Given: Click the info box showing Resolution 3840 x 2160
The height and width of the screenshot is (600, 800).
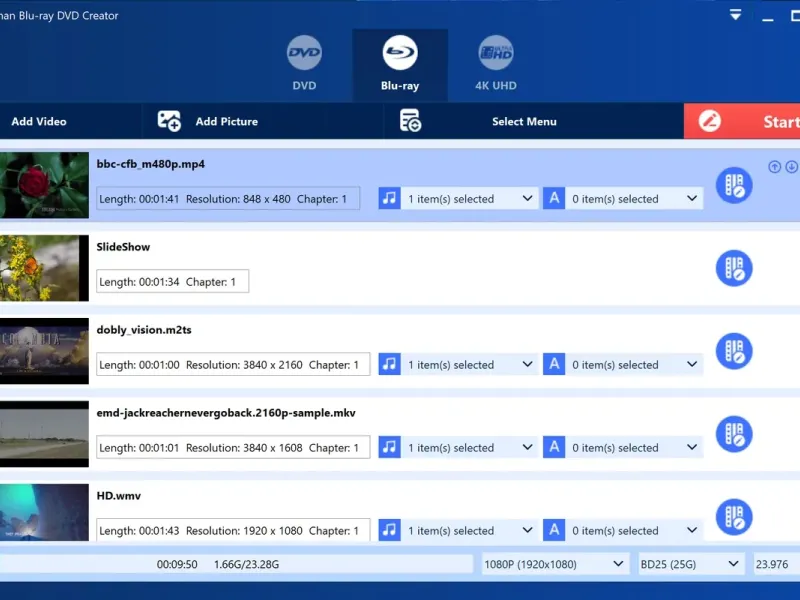Looking at the screenshot, I should coord(233,364).
